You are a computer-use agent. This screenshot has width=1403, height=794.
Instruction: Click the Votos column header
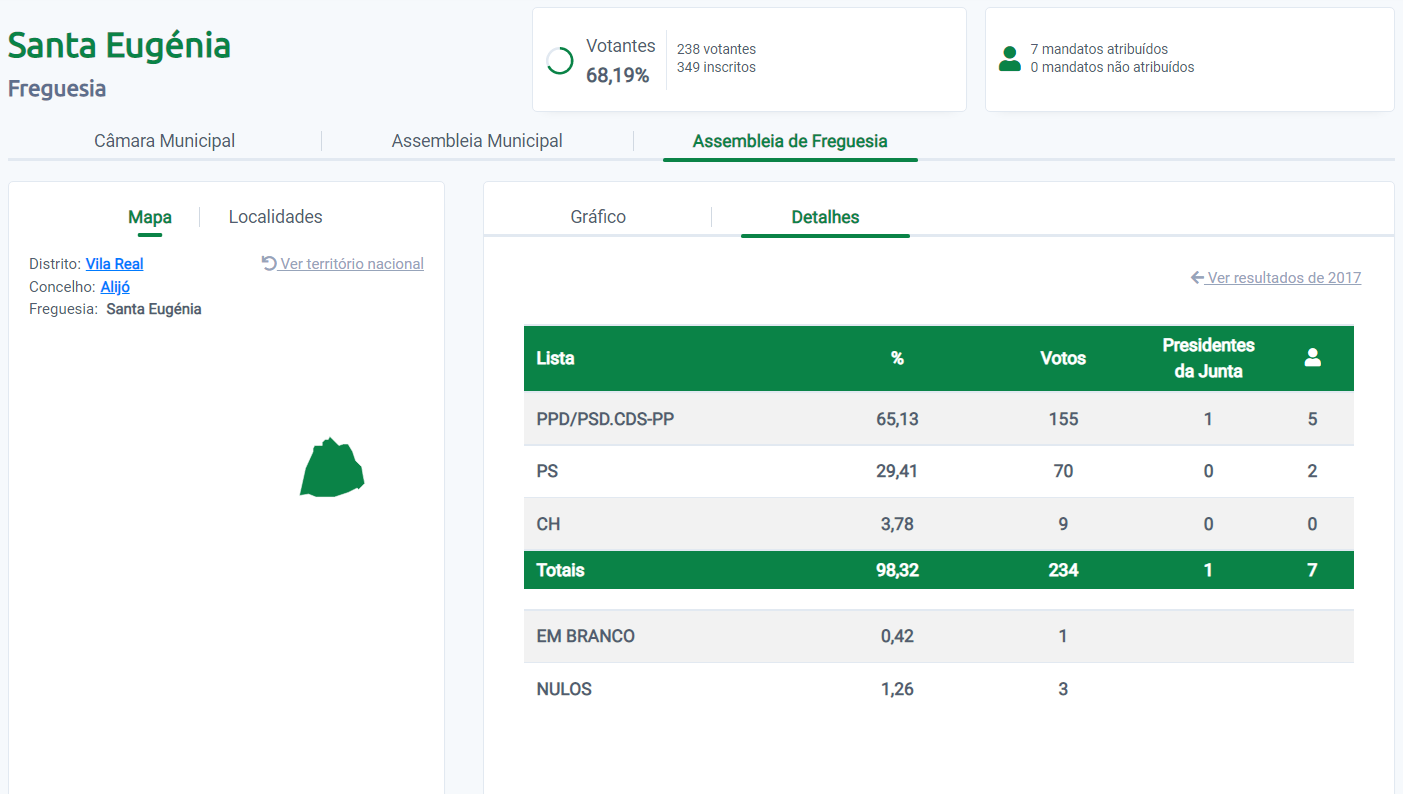click(1062, 358)
